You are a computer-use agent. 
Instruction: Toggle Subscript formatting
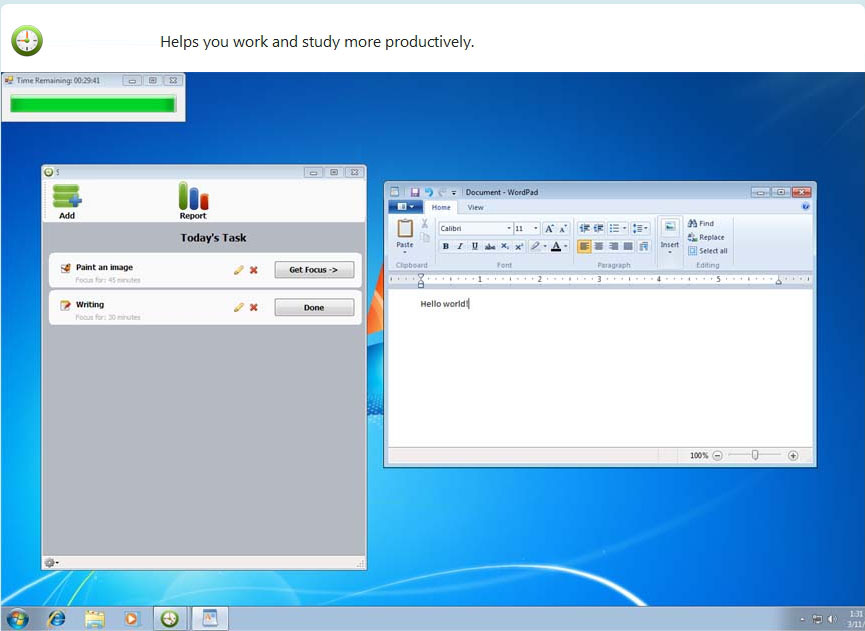(x=505, y=247)
